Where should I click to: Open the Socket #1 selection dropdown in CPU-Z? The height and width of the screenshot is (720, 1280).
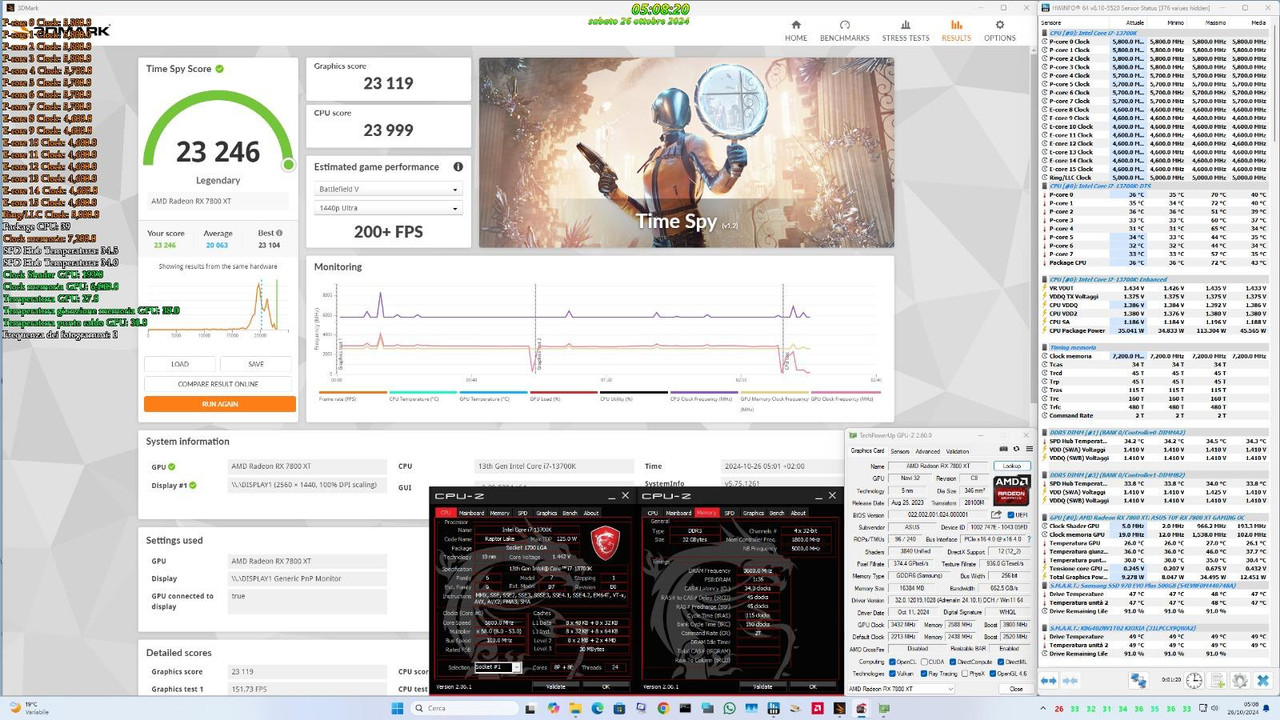coord(497,667)
